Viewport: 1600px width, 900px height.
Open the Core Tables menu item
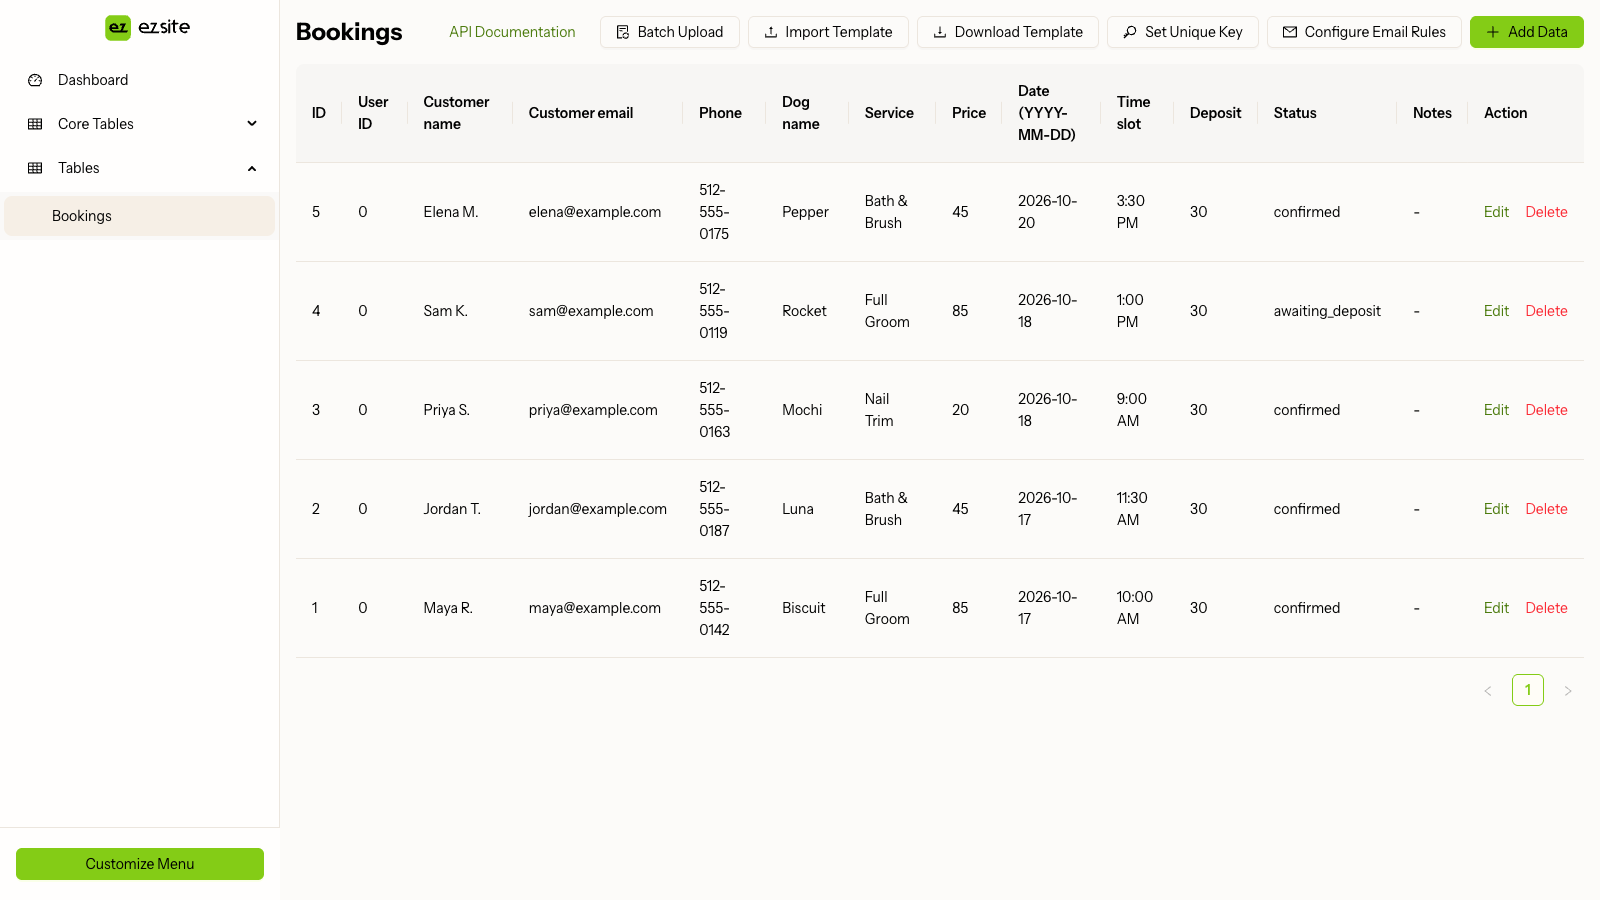click(x=139, y=124)
